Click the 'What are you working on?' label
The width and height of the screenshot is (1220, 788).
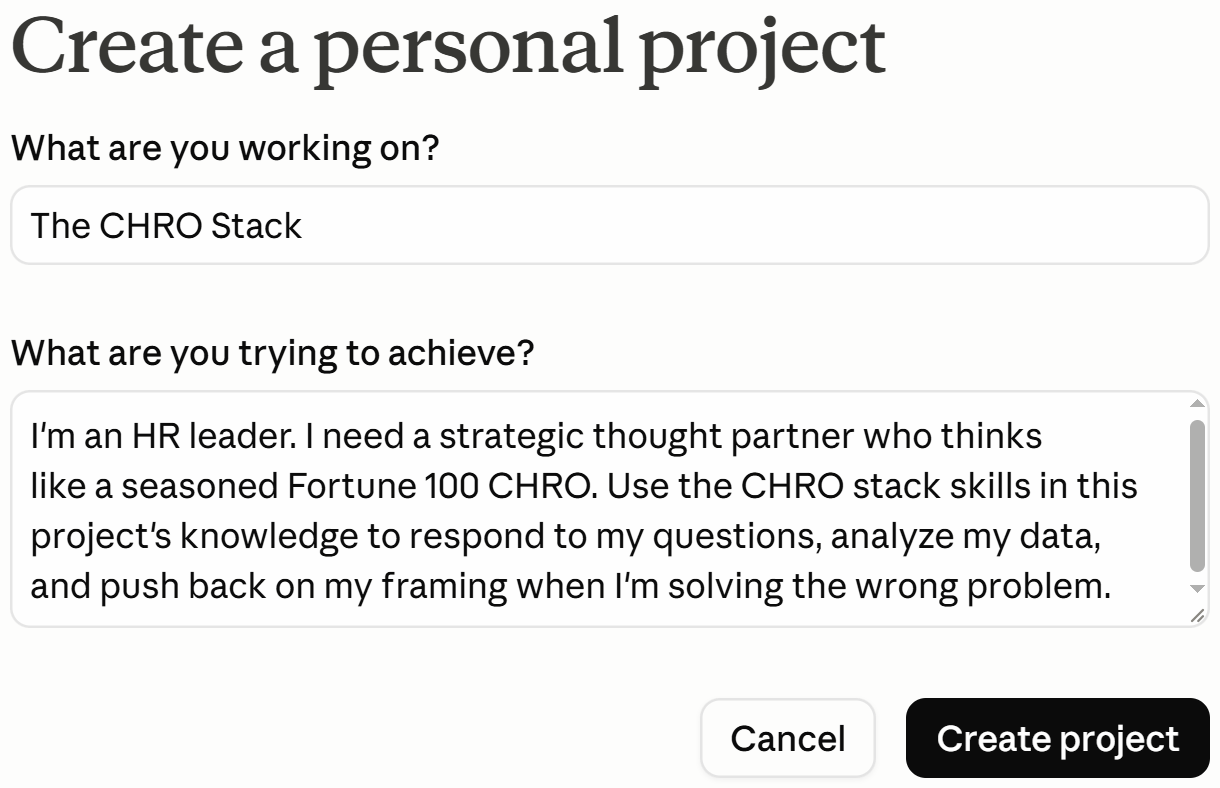(225, 148)
